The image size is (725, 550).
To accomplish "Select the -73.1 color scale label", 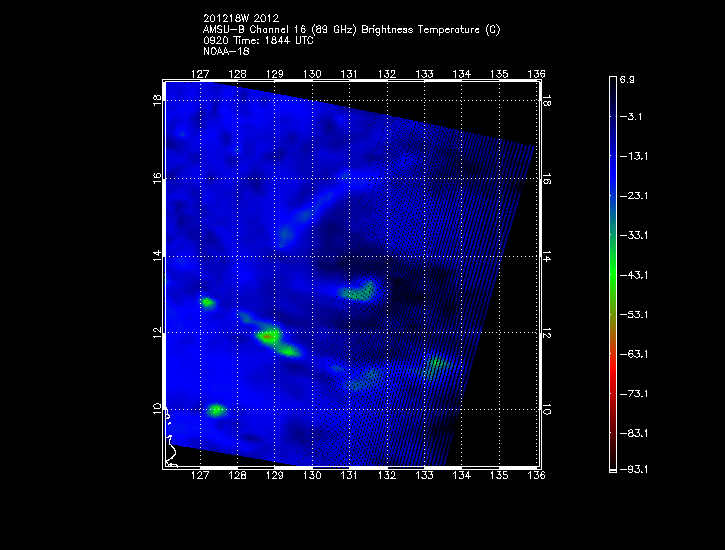I will click(x=633, y=394).
